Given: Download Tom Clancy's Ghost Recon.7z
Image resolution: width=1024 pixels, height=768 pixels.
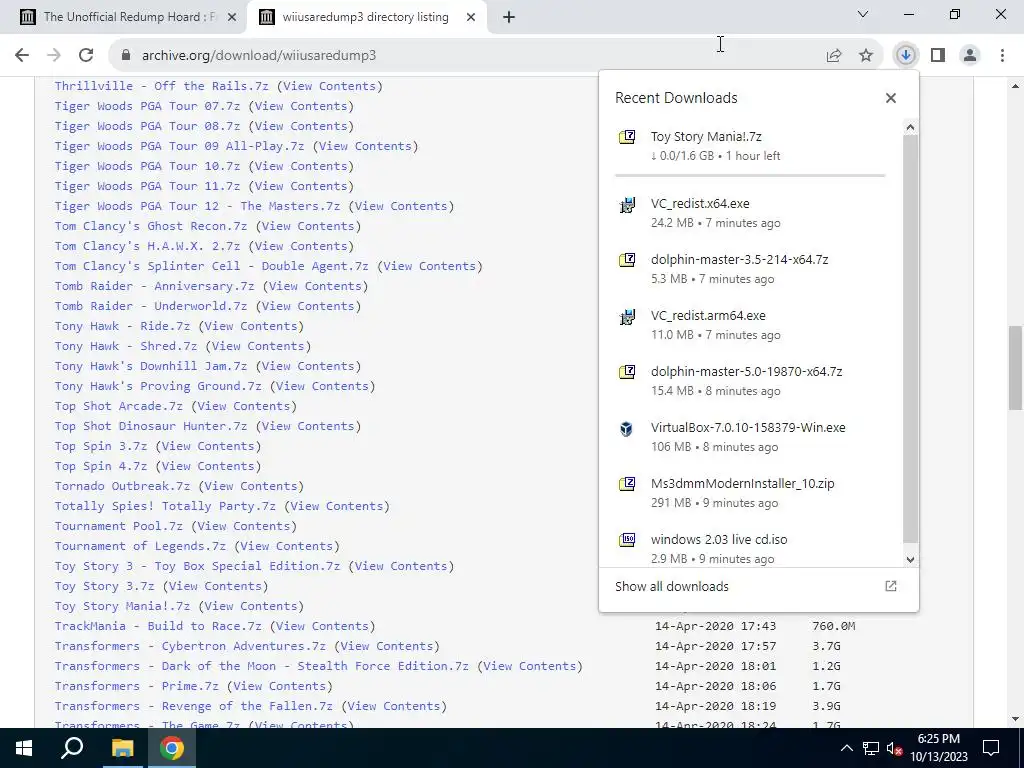Looking at the screenshot, I should point(151,227).
